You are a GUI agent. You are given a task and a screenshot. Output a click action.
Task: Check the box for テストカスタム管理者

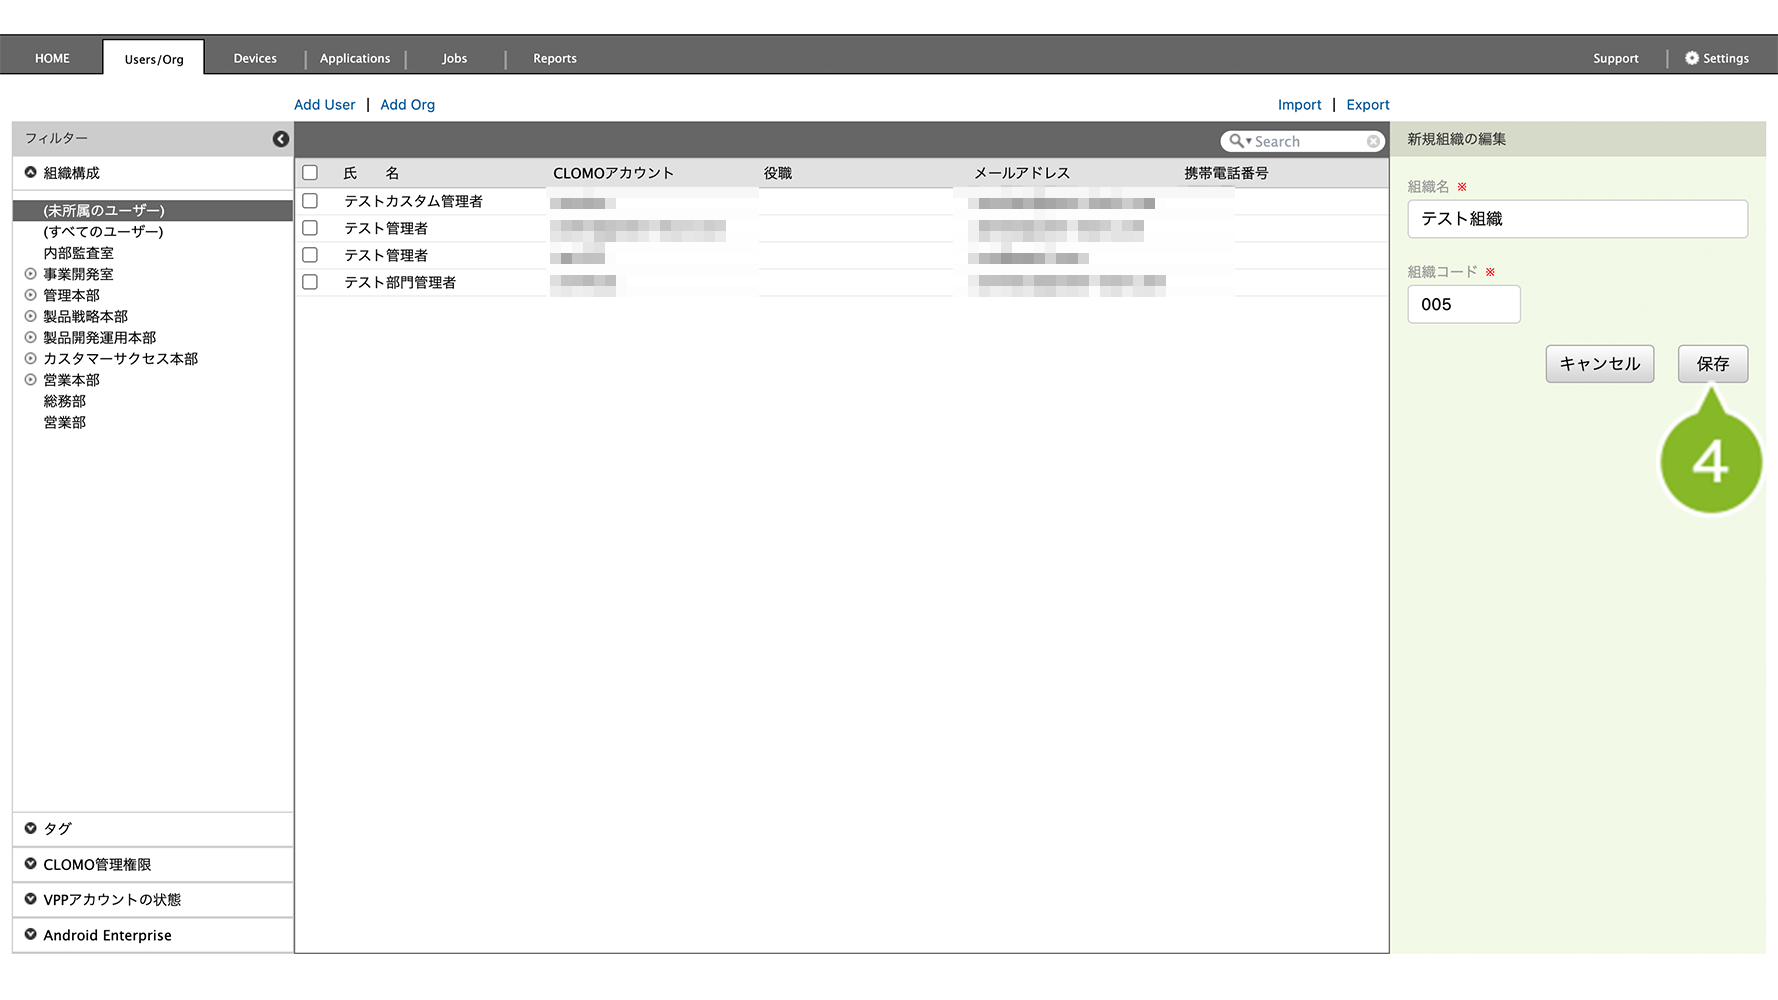(x=310, y=201)
